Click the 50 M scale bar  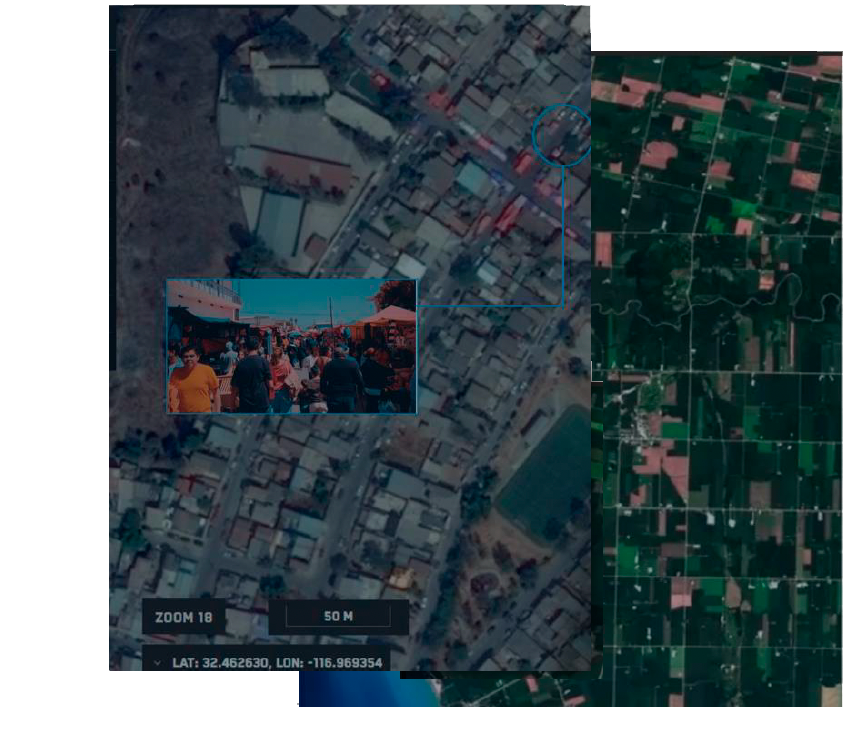point(338,617)
